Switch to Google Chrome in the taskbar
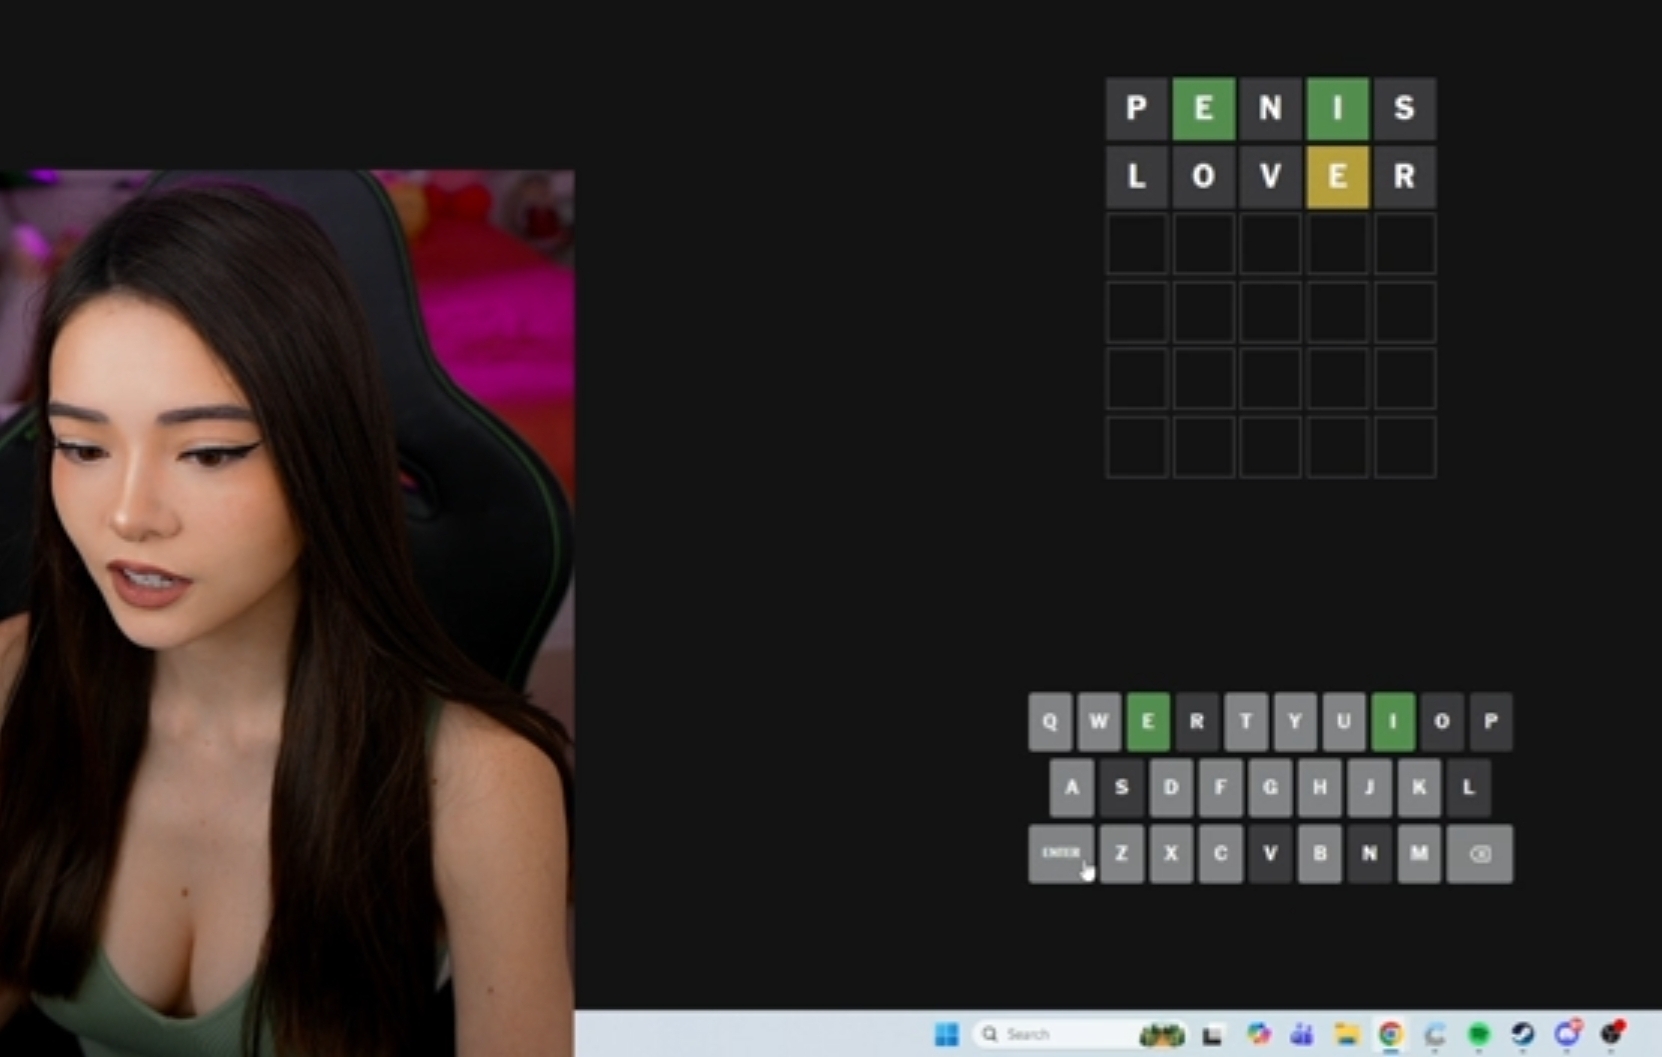Screen dimensions: 1662x1057 pos(1390,1034)
